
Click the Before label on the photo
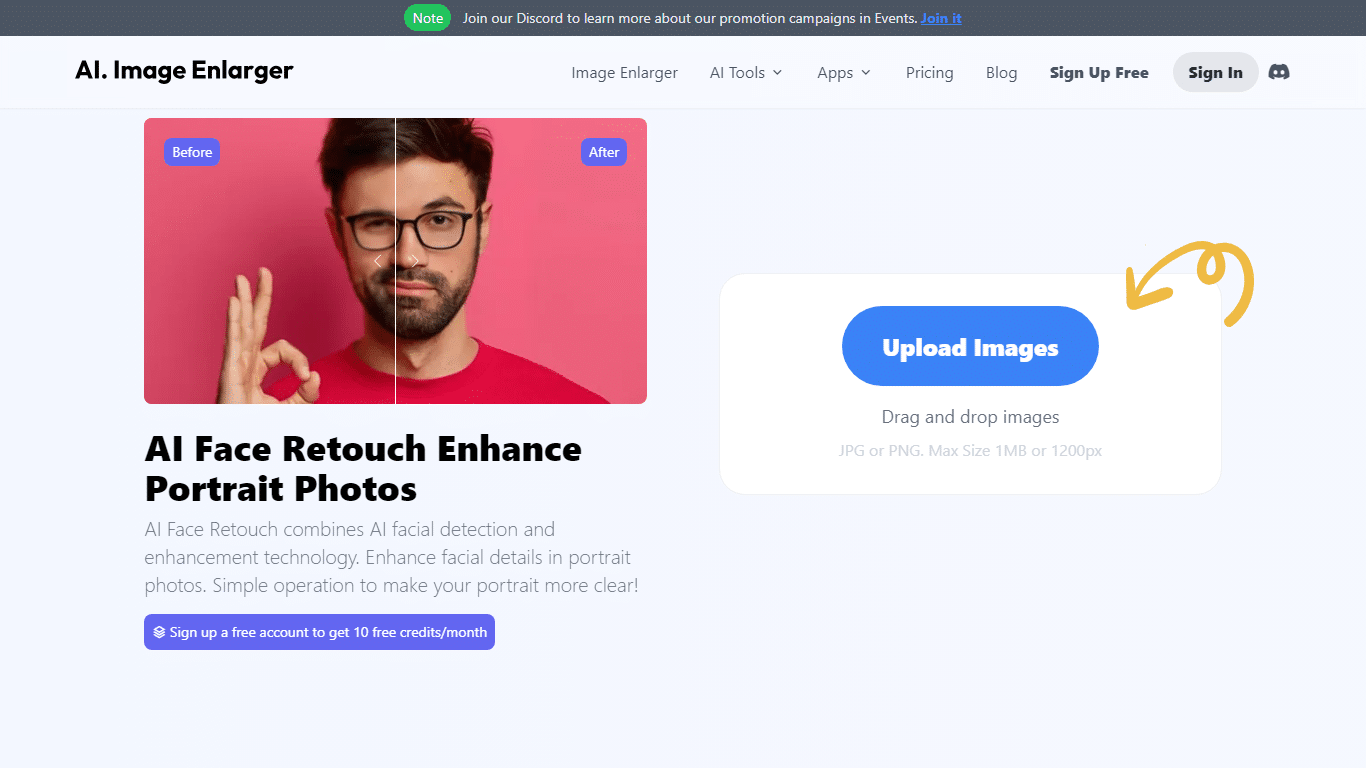[192, 152]
